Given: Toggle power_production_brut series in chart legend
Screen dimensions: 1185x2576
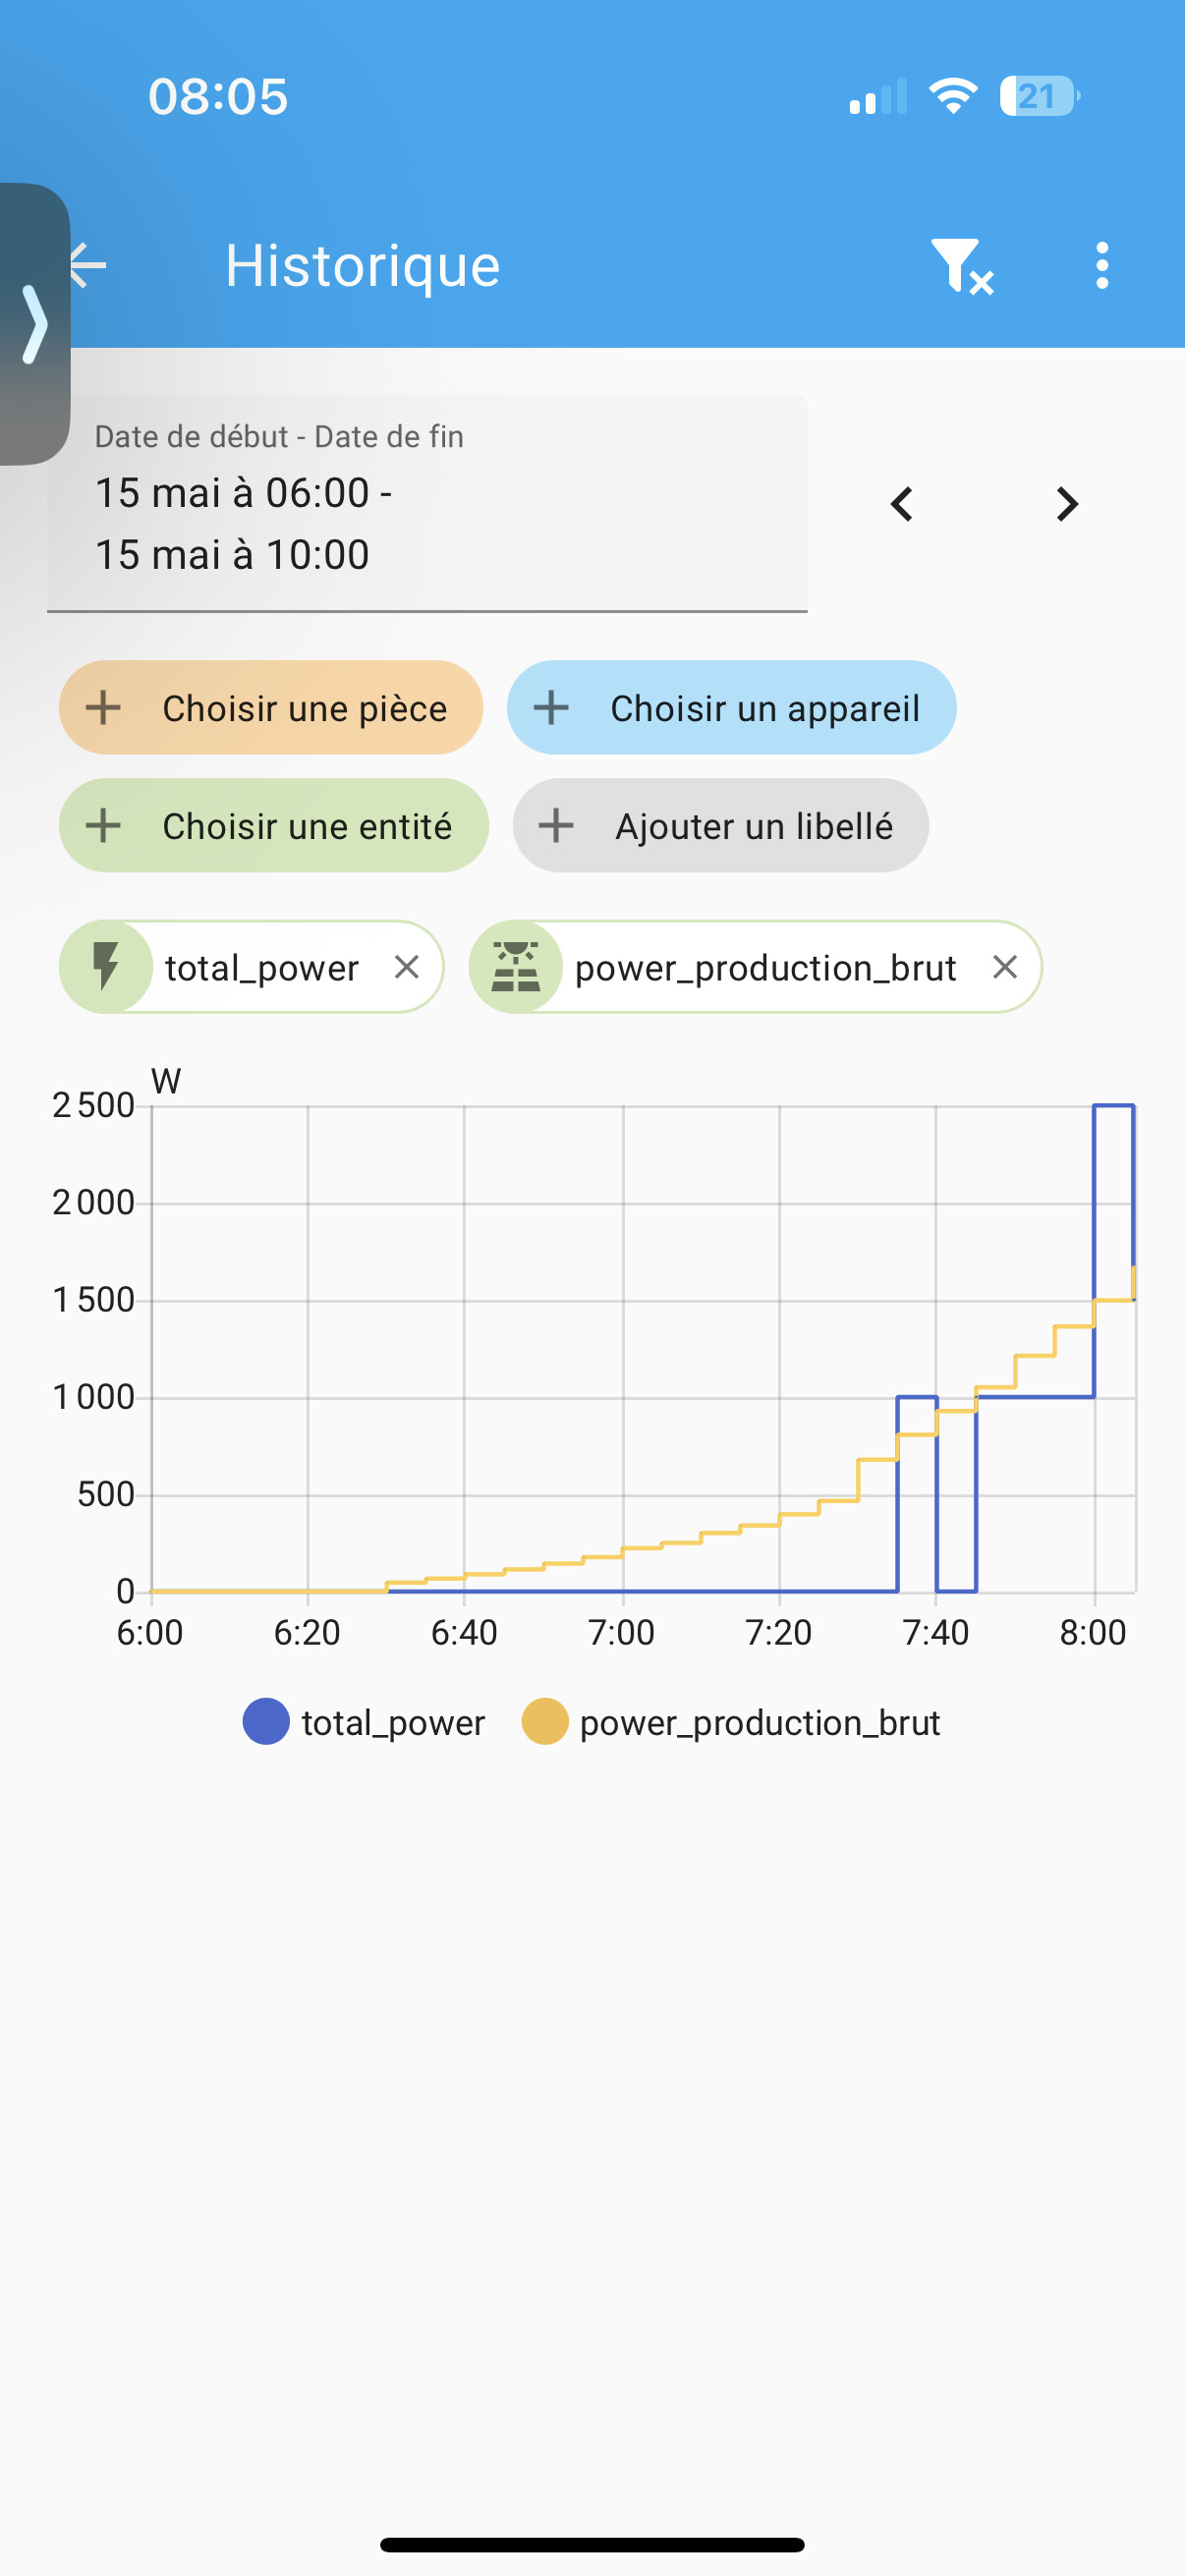Looking at the screenshot, I should pyautogui.click(x=731, y=1722).
